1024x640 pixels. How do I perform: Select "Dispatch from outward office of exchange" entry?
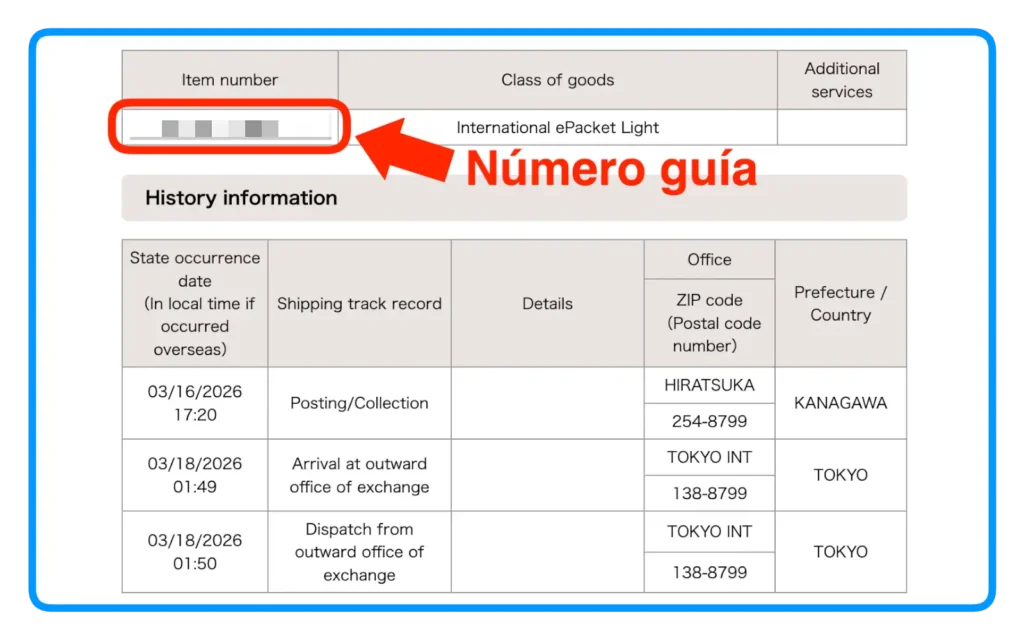pos(359,552)
